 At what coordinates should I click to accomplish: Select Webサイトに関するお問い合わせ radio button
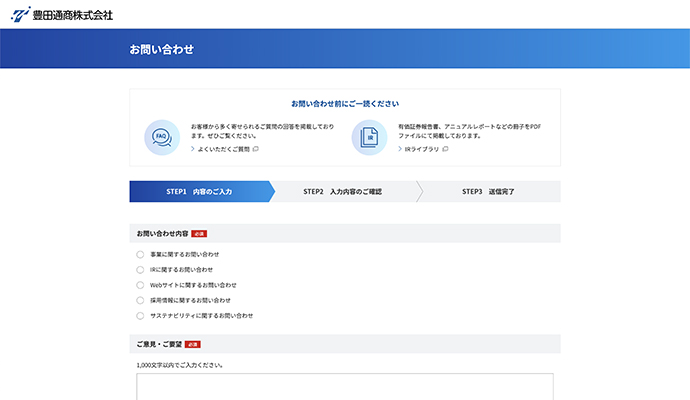(140, 285)
